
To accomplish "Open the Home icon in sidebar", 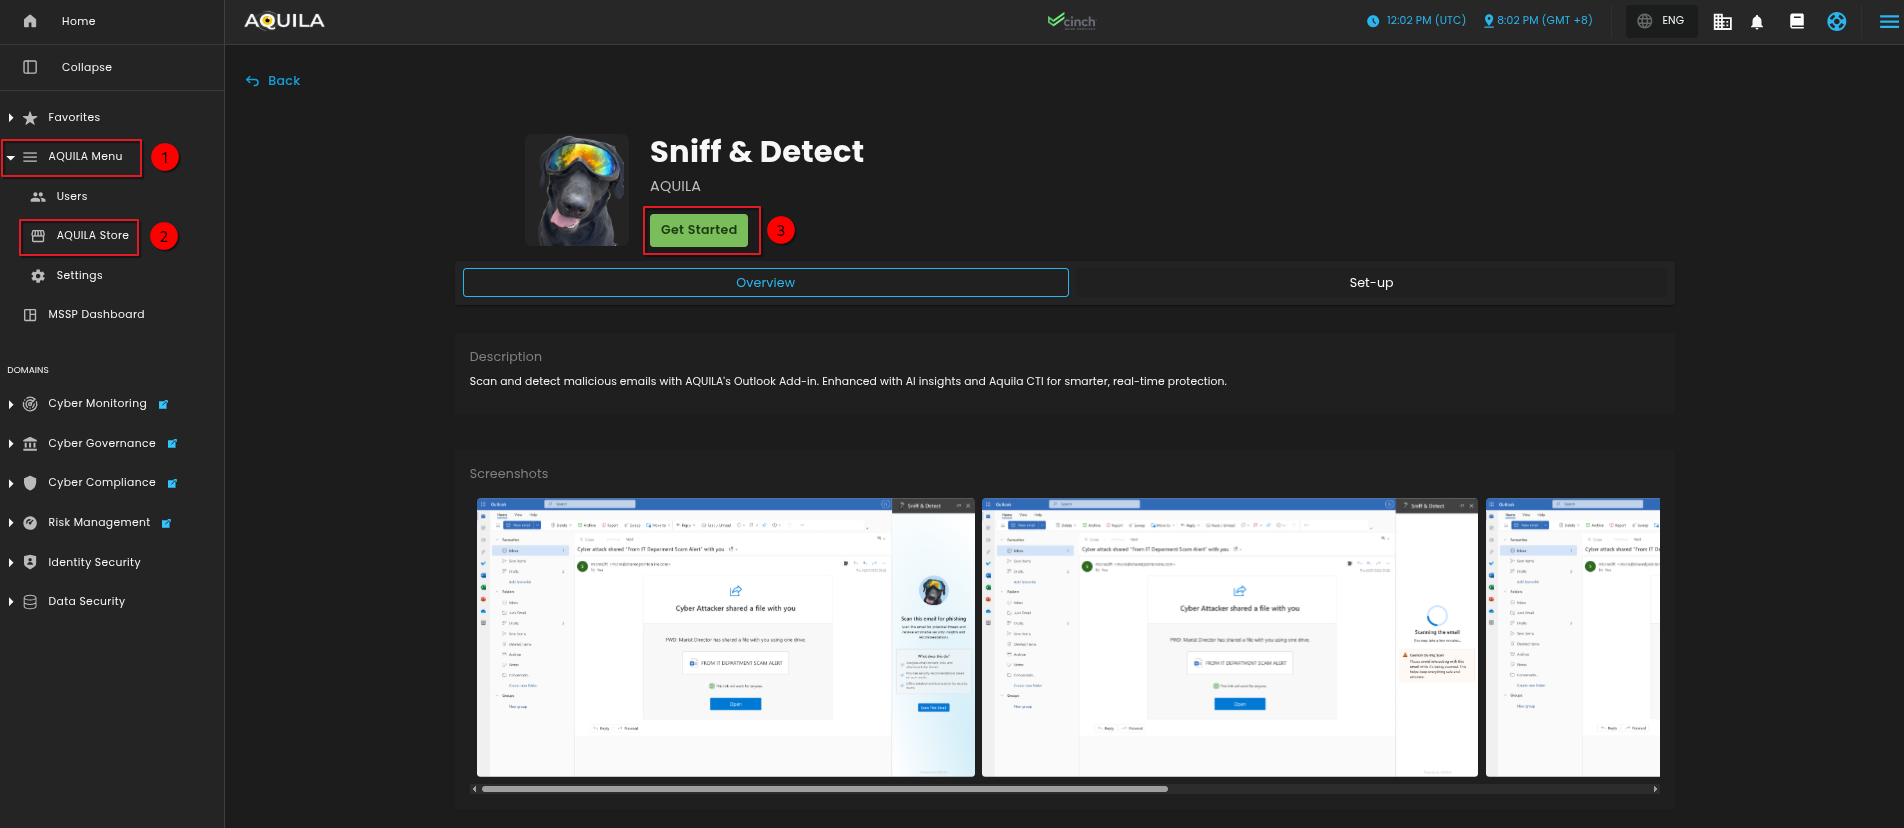I will click(x=30, y=21).
